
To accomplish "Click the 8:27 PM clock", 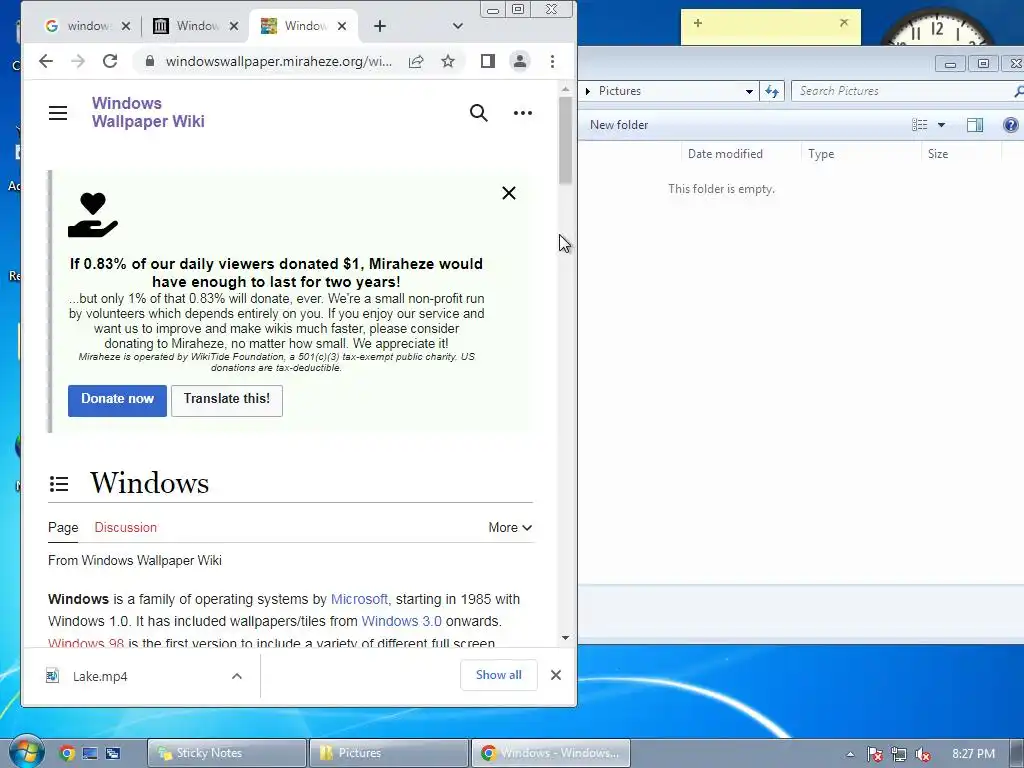I will point(973,754).
